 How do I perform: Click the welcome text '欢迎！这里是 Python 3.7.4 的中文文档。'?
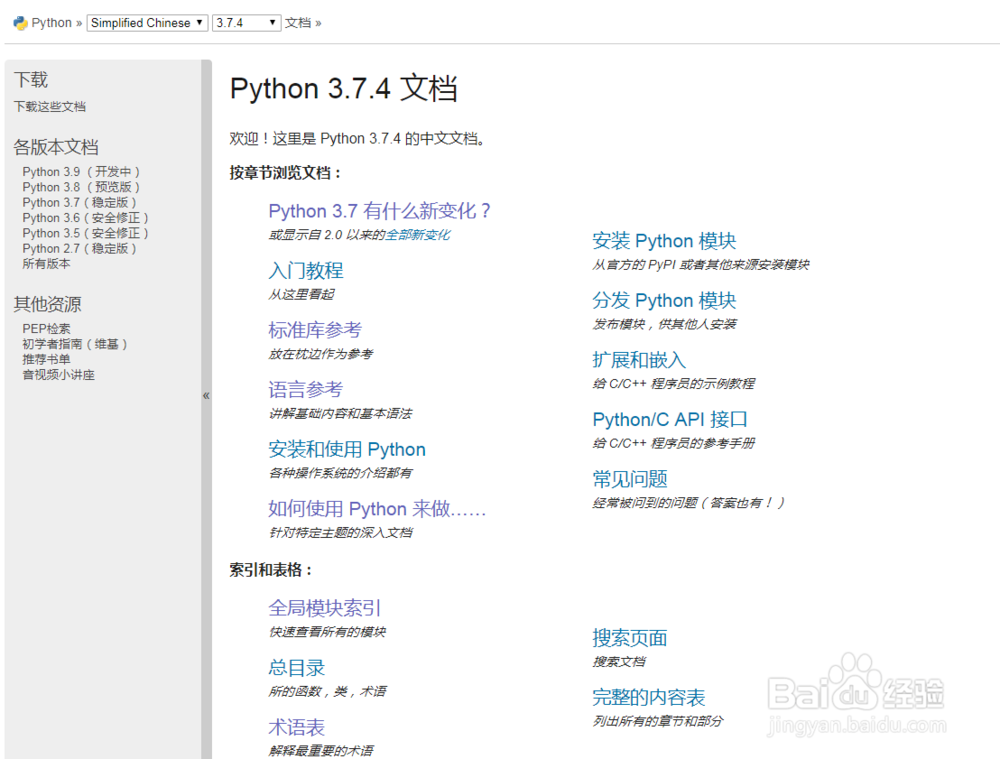360,138
